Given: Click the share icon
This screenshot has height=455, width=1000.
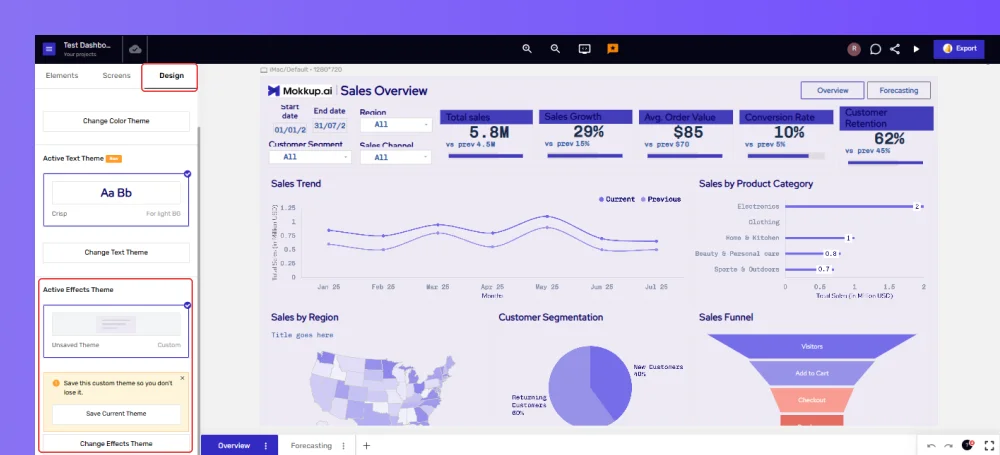Looking at the screenshot, I should [x=895, y=49].
